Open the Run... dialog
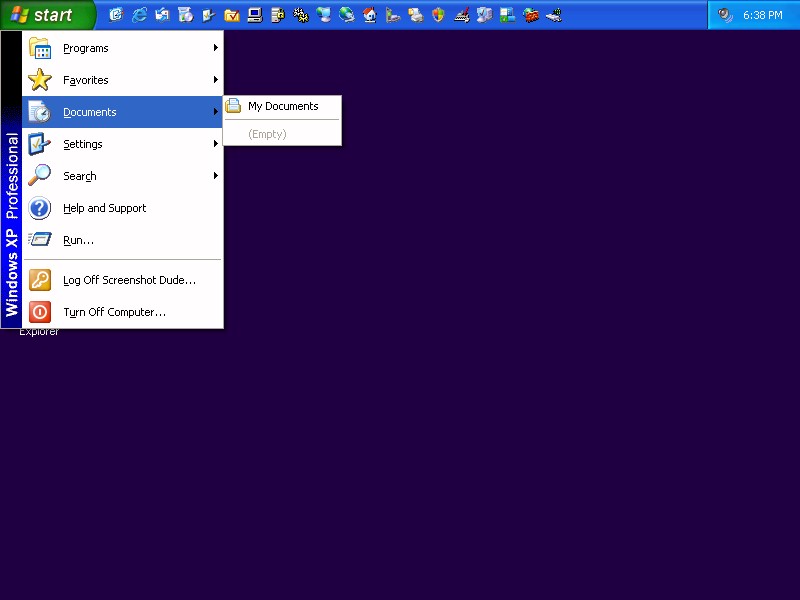This screenshot has width=800, height=600. pos(78,240)
